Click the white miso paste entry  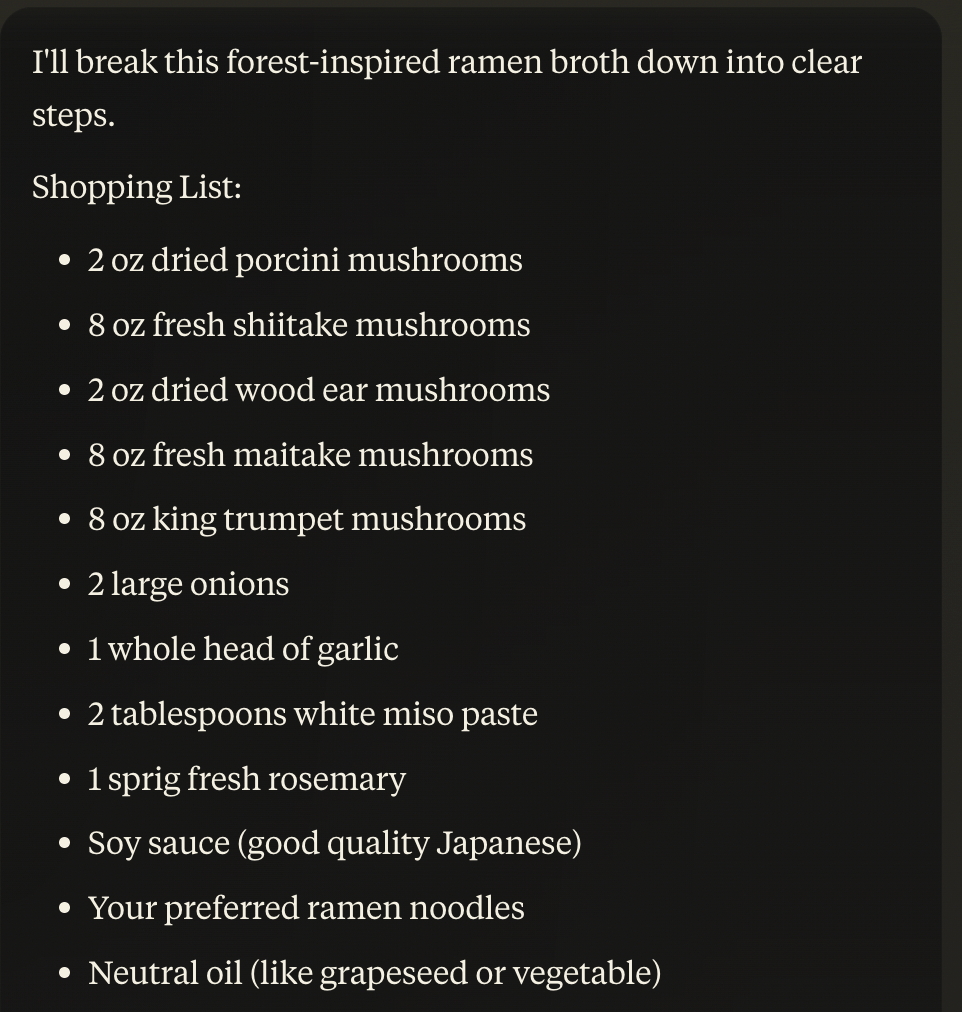click(x=312, y=714)
